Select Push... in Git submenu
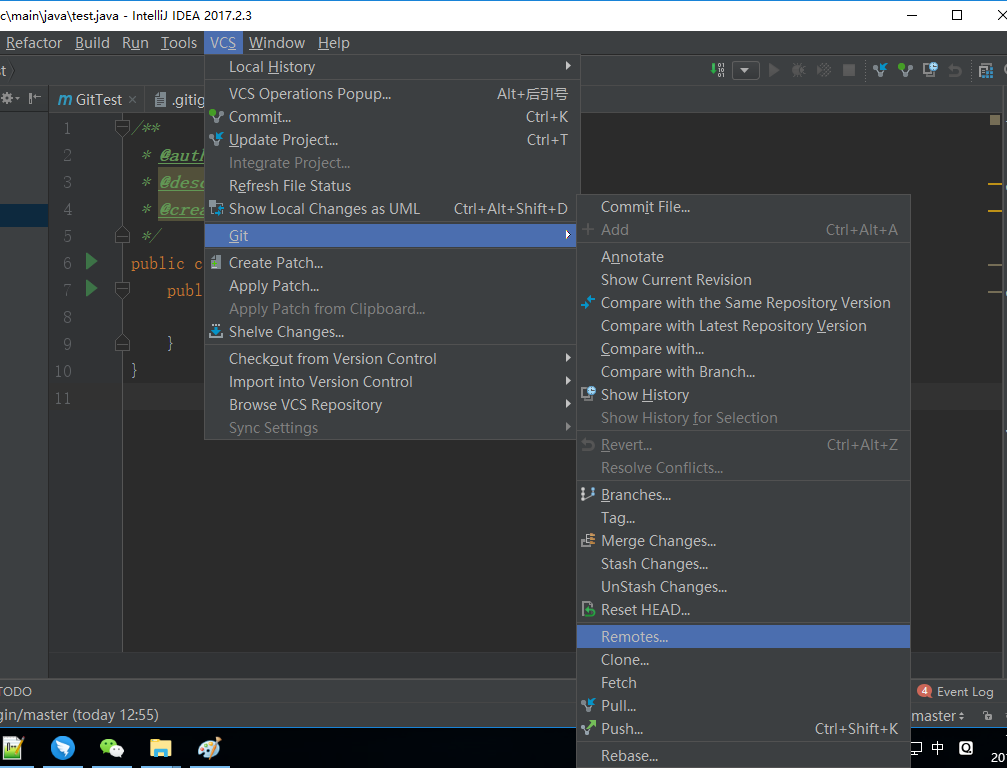 [744, 729]
